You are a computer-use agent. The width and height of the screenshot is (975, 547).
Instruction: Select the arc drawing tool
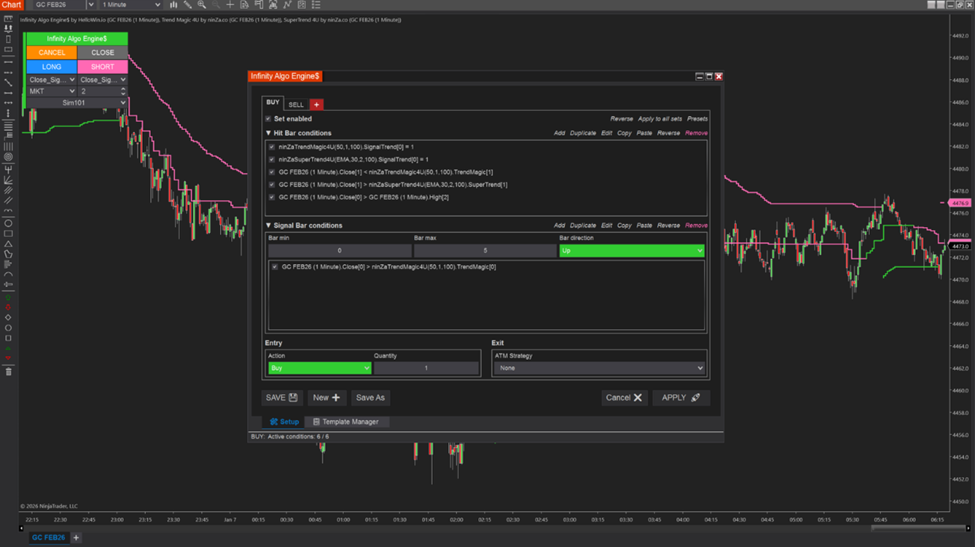point(8,274)
